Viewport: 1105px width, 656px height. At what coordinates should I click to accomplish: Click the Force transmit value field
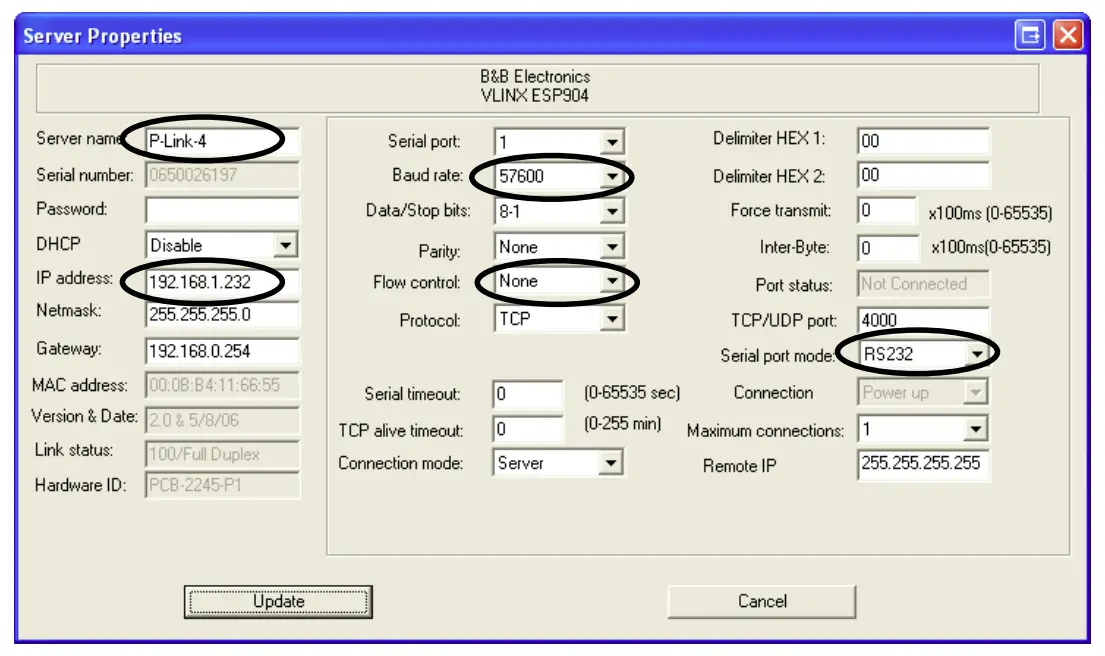[x=884, y=209]
